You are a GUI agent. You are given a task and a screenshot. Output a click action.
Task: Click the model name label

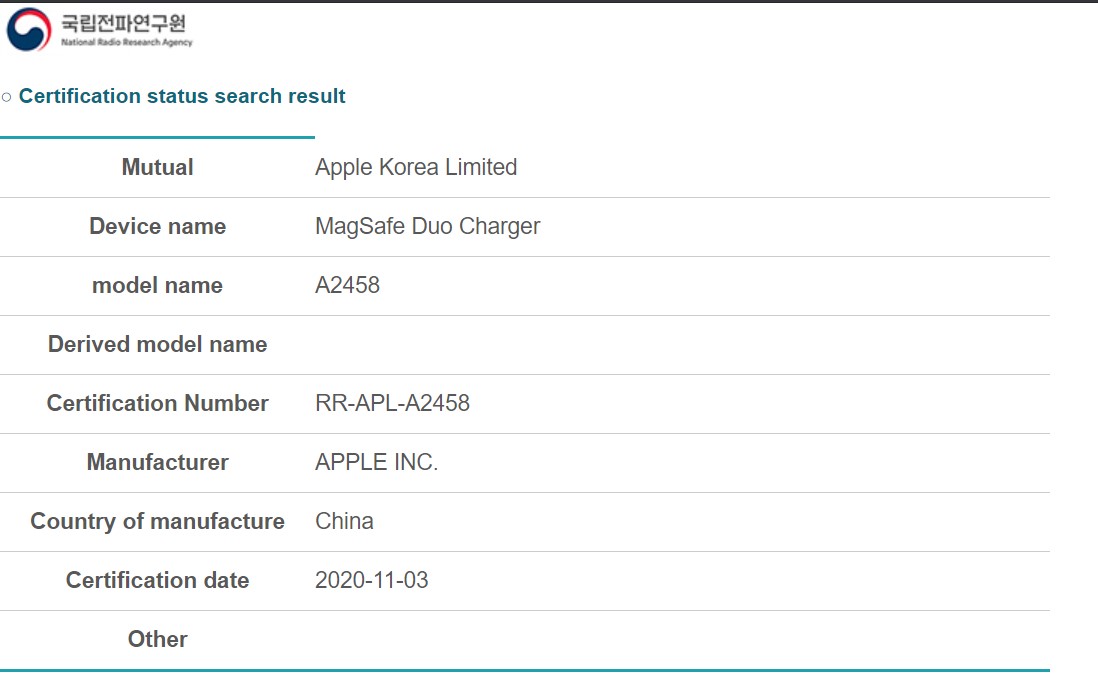pos(157,286)
